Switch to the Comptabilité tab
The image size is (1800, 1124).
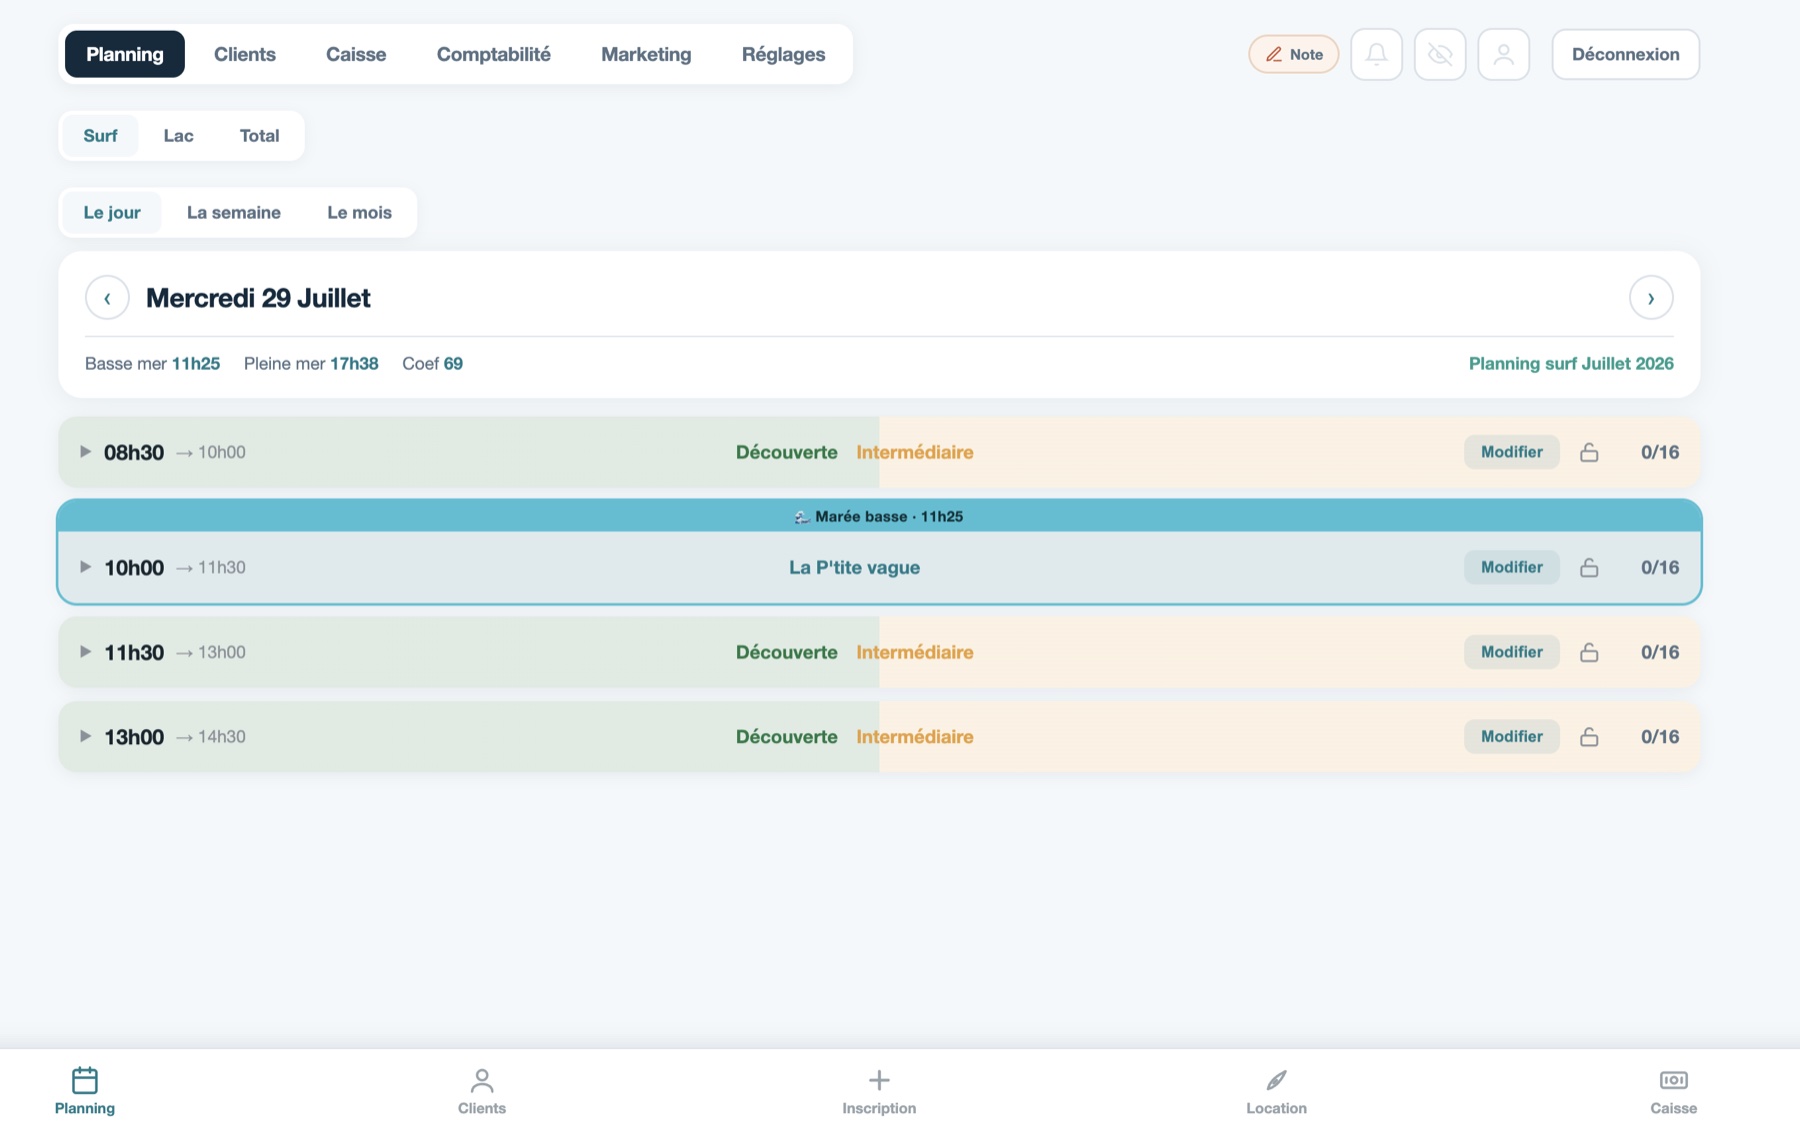click(494, 54)
